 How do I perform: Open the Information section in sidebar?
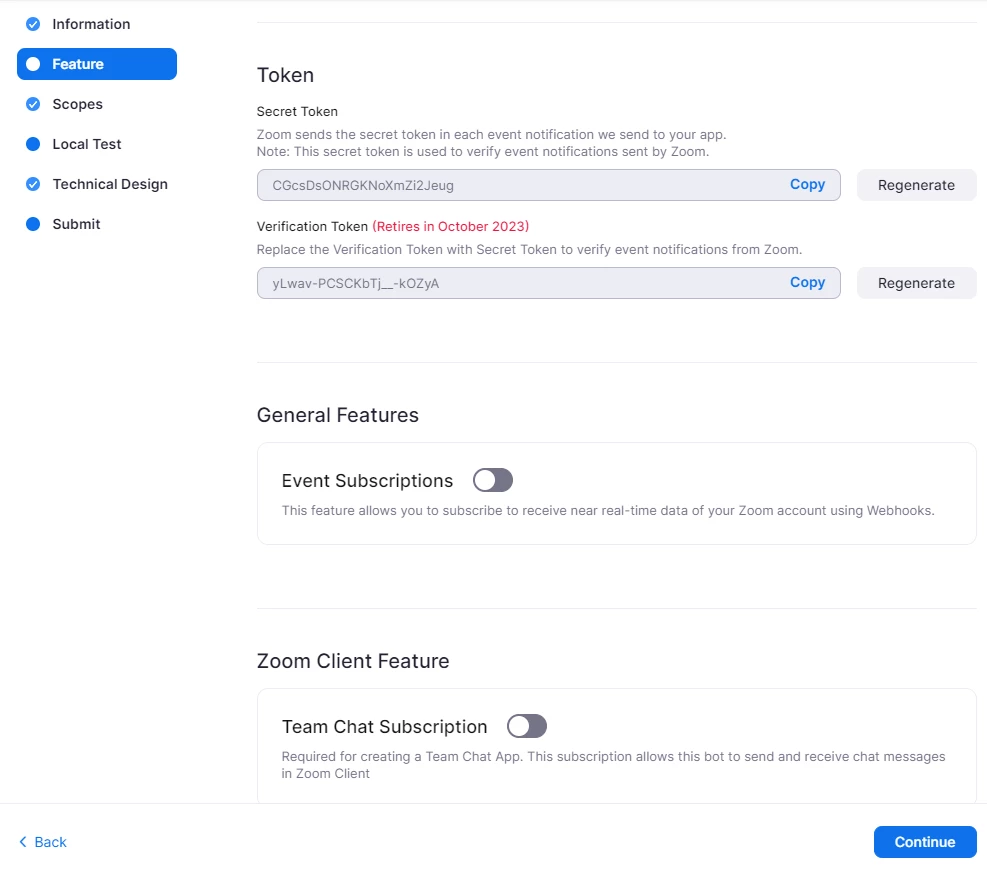91,24
